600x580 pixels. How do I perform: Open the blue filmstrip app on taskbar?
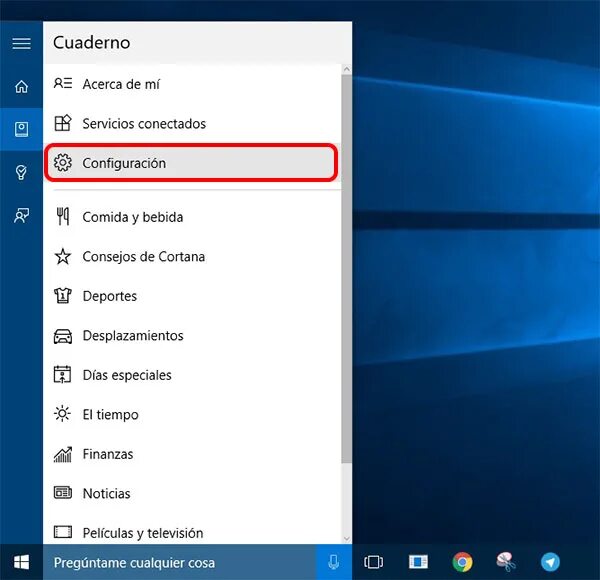pyautogui.click(x=418, y=562)
